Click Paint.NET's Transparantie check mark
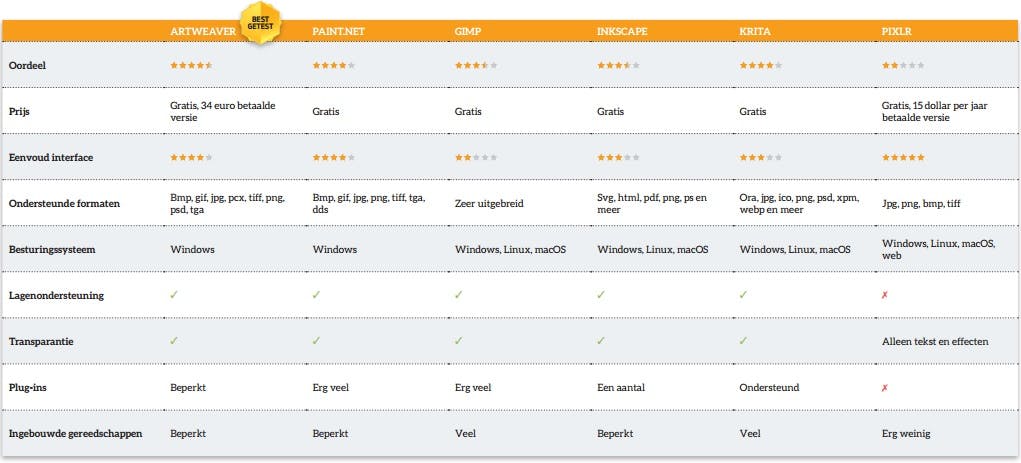The width and height of the screenshot is (1021, 463). point(316,341)
